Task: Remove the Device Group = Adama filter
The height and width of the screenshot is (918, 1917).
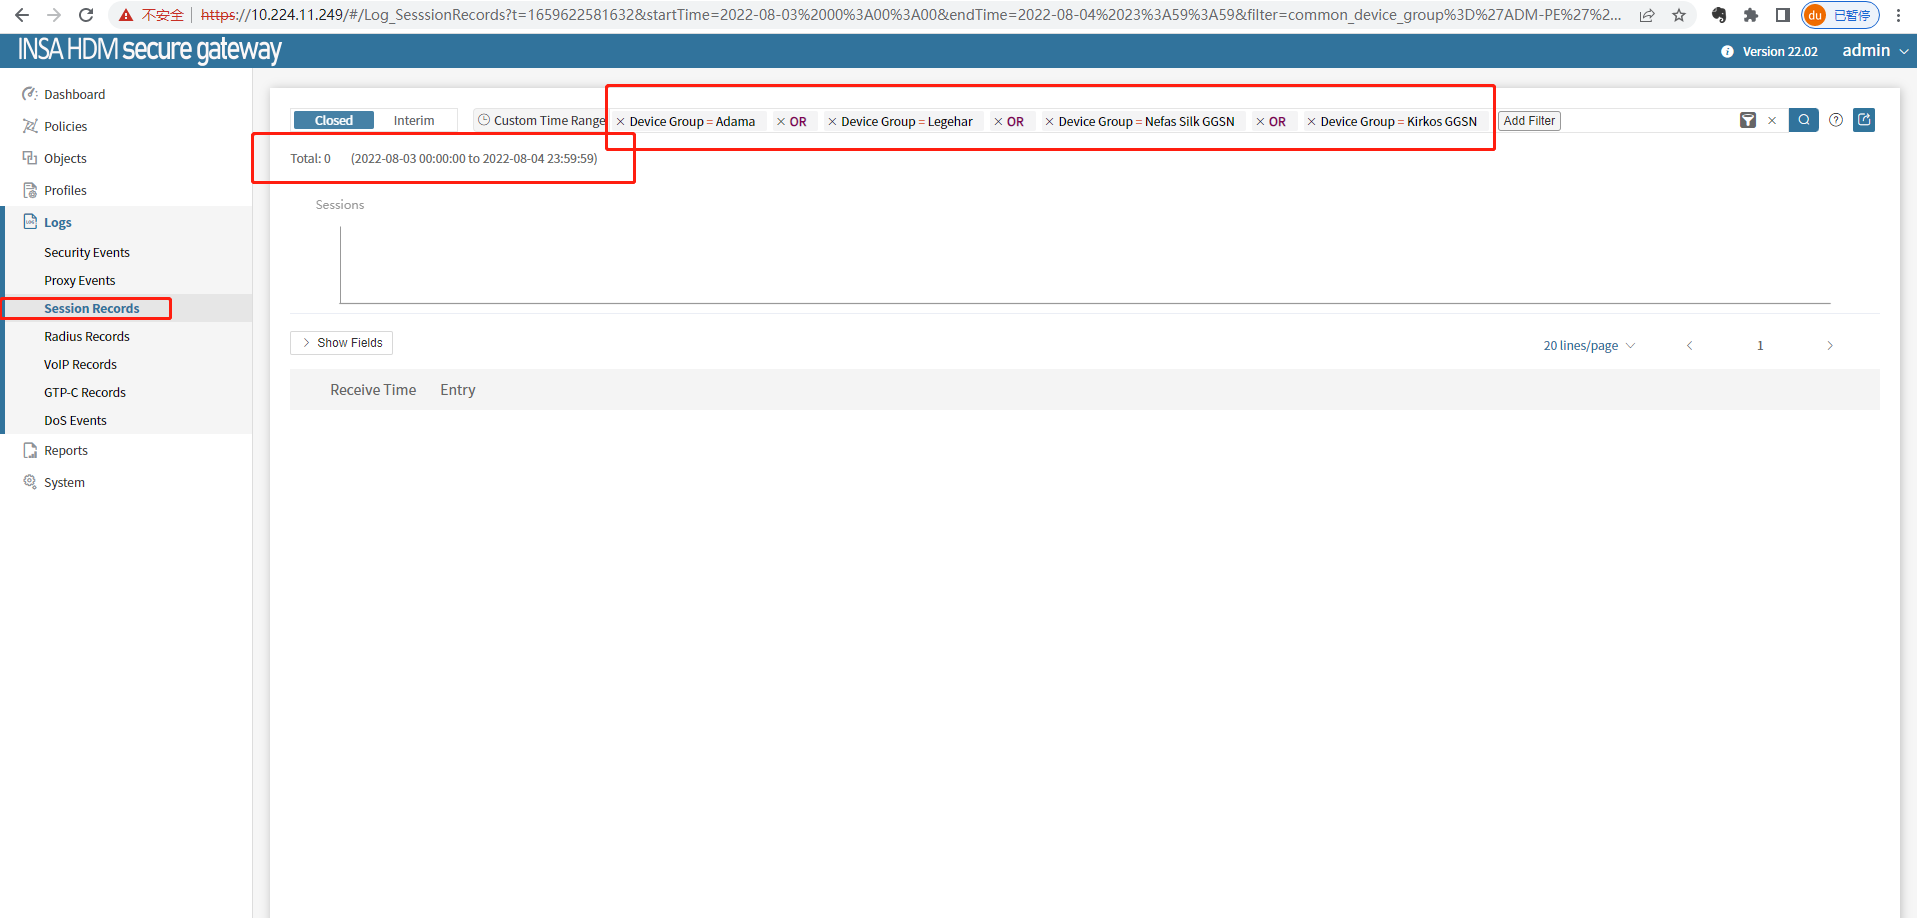Action: coord(621,122)
